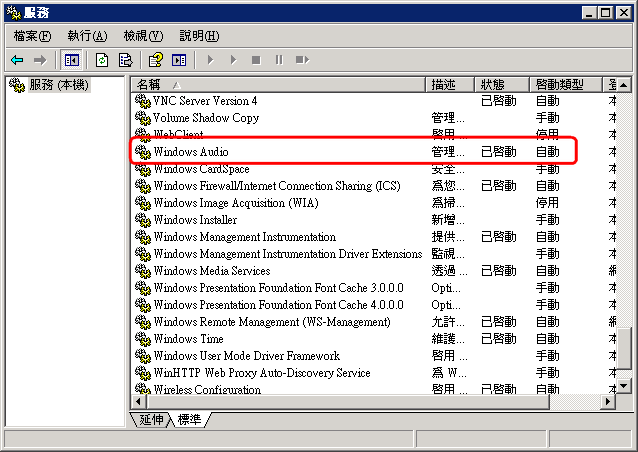Viewport: 638px width, 452px height.
Task: Sort by the 狀態 column header
Action: click(x=502, y=85)
